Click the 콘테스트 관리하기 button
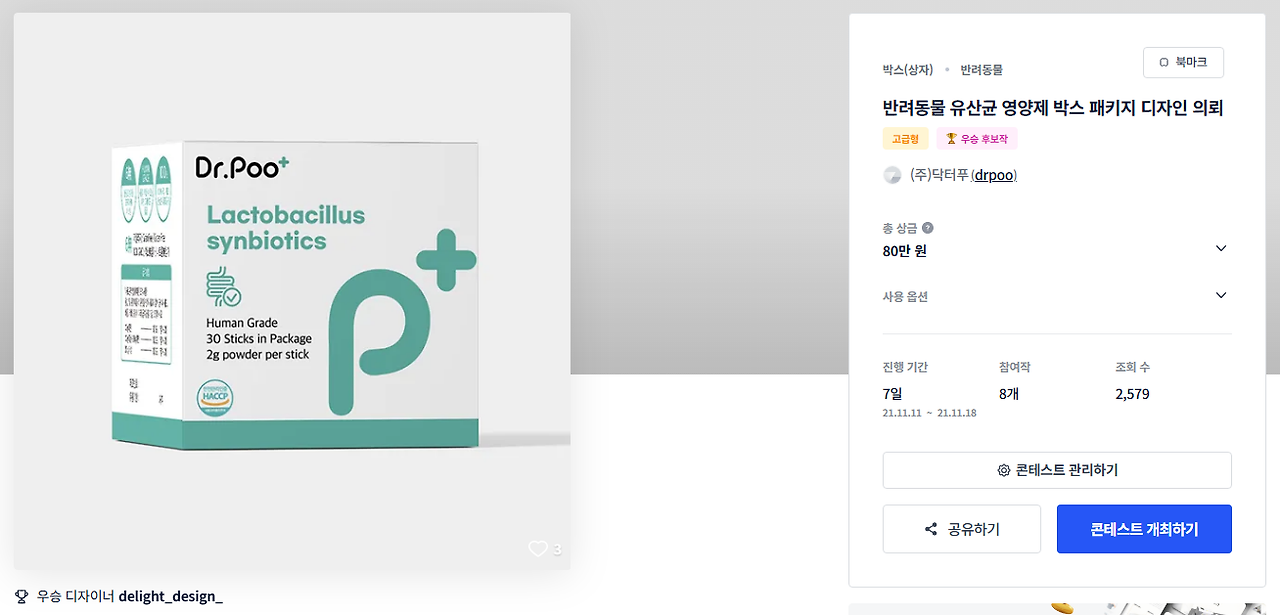Screen dimensions: 1280x615 [x=1057, y=470]
